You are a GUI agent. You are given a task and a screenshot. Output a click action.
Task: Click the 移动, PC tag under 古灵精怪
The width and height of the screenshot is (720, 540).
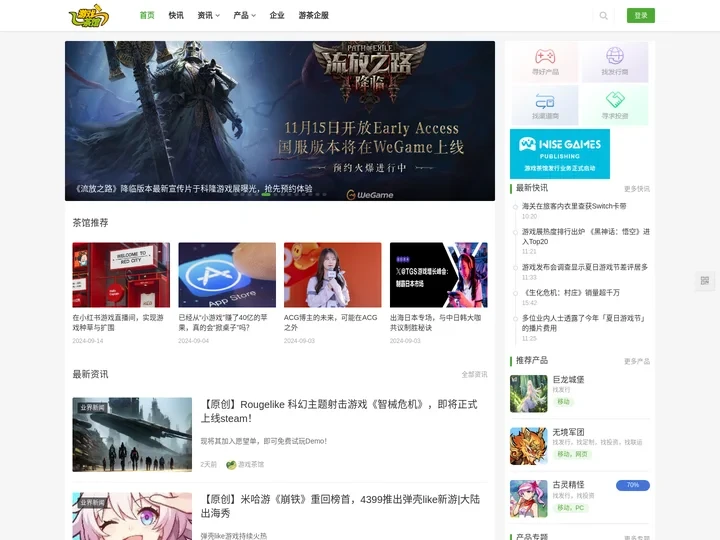tap(570, 508)
